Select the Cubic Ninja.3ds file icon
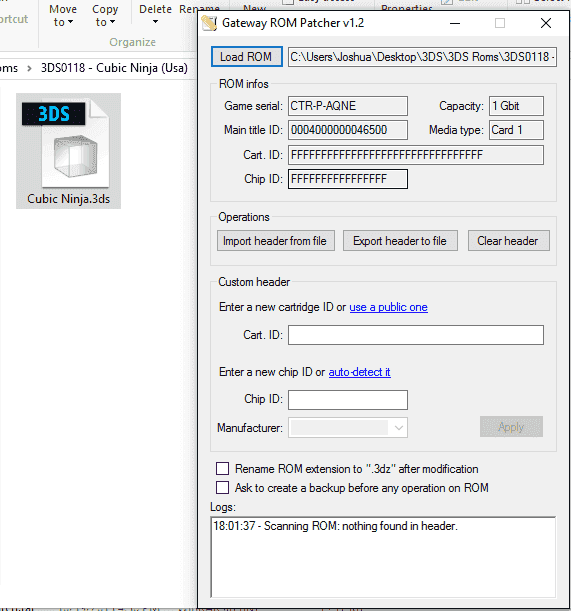The image size is (571, 611). point(69,151)
